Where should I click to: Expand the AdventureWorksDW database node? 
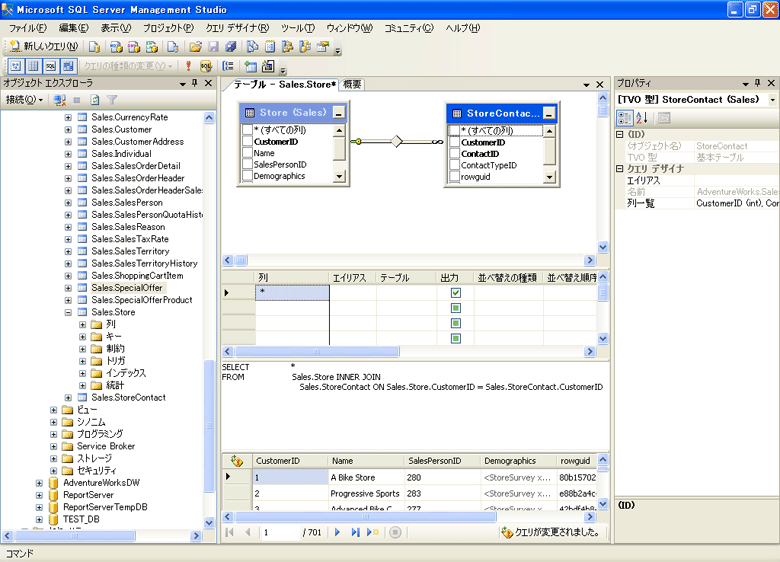[39, 483]
